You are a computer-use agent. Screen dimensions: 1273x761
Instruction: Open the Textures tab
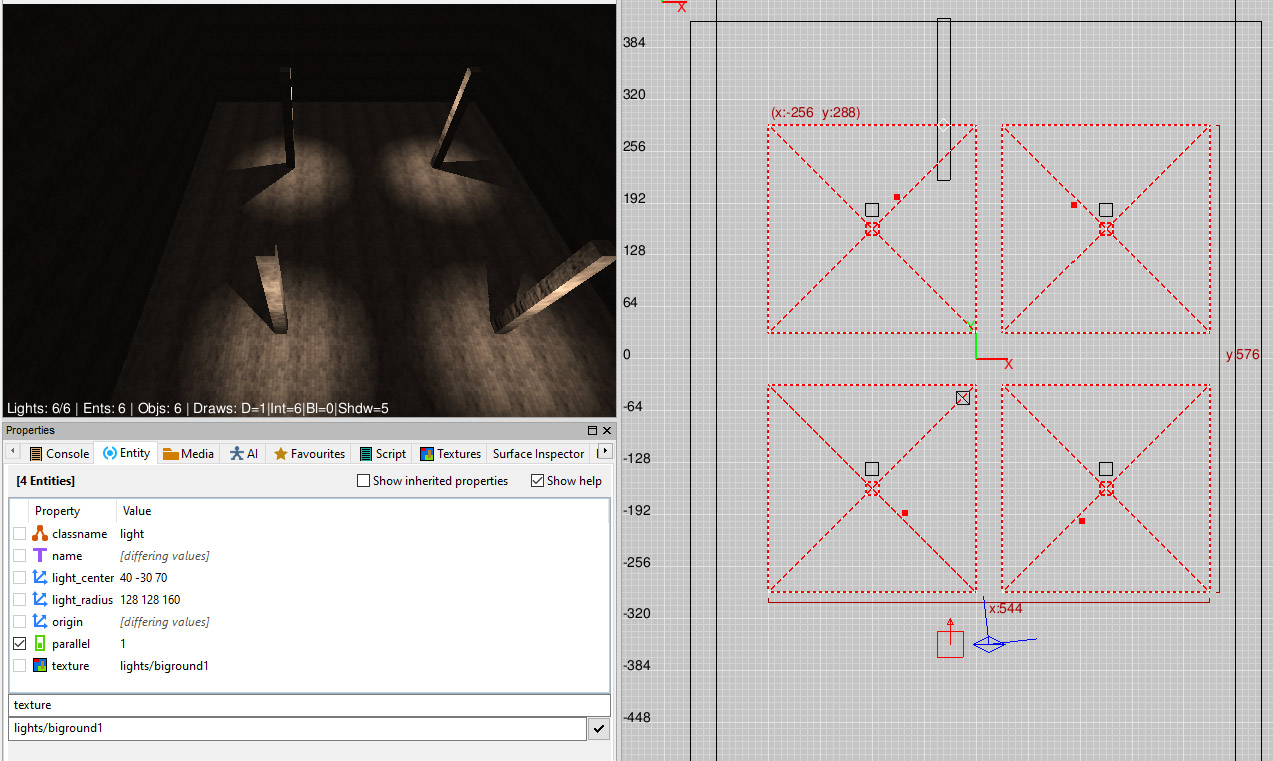click(451, 453)
